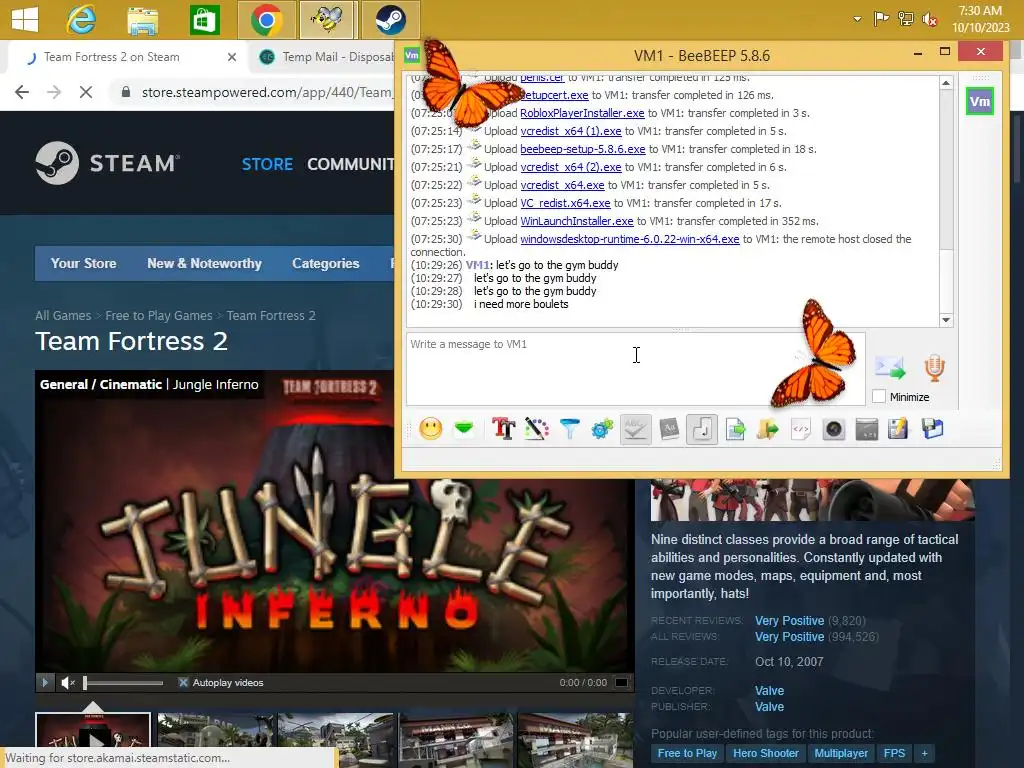Toggle the musical note sound icon

point(702,429)
